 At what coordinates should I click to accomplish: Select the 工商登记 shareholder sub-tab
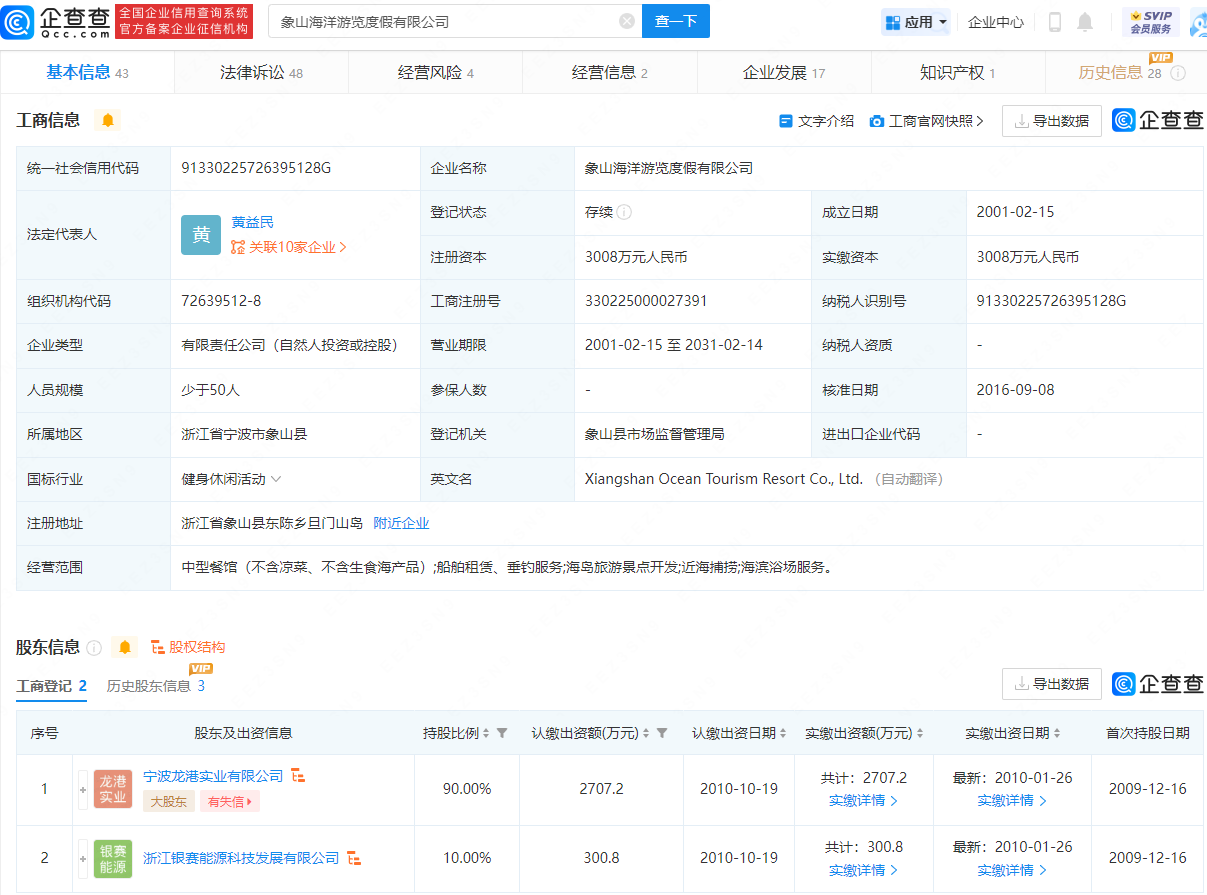click(52, 686)
